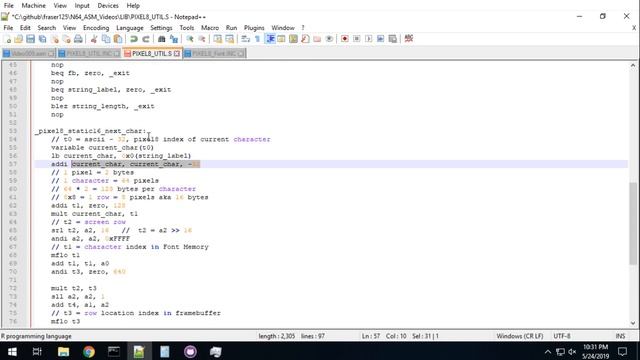Viewport: 640px width, 360px height.
Task: Show hidden system tray icons chevron
Action: [548, 351]
